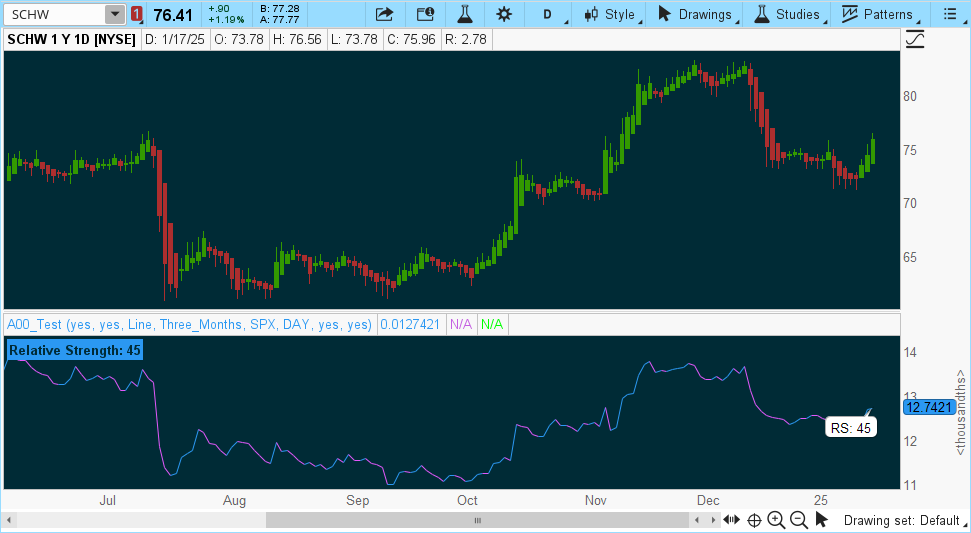This screenshot has height=533, width=971.
Task: Click the red 1 link badge
Action: 136,14
